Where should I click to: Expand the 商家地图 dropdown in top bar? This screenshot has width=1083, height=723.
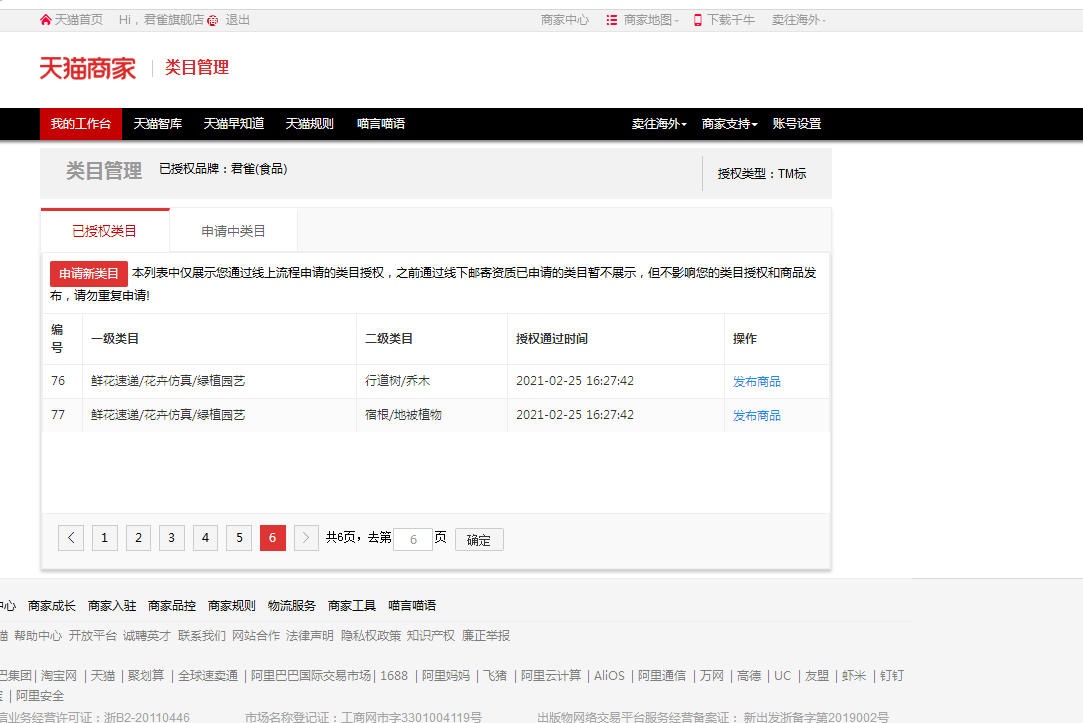click(x=651, y=20)
